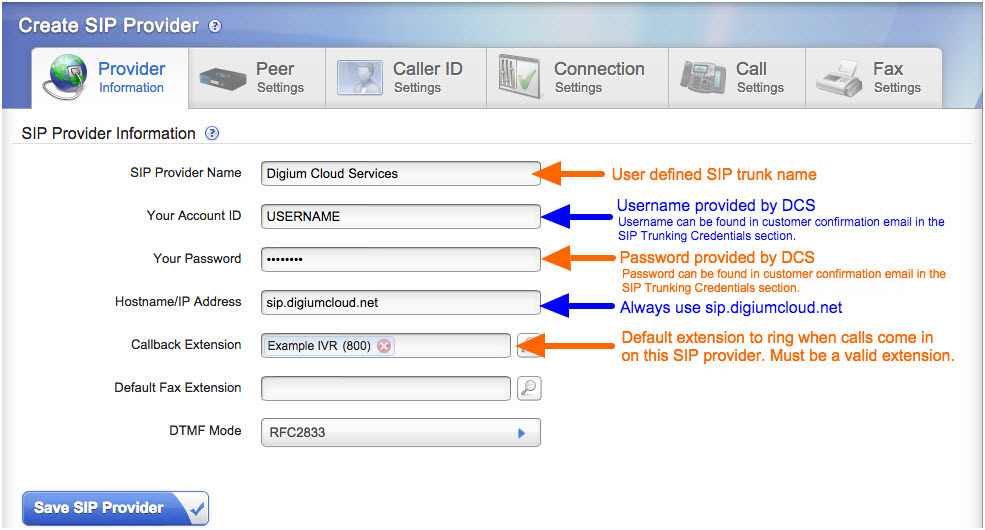Focus the Your Account ID field
Screen dimensions: 985x530
401,216
